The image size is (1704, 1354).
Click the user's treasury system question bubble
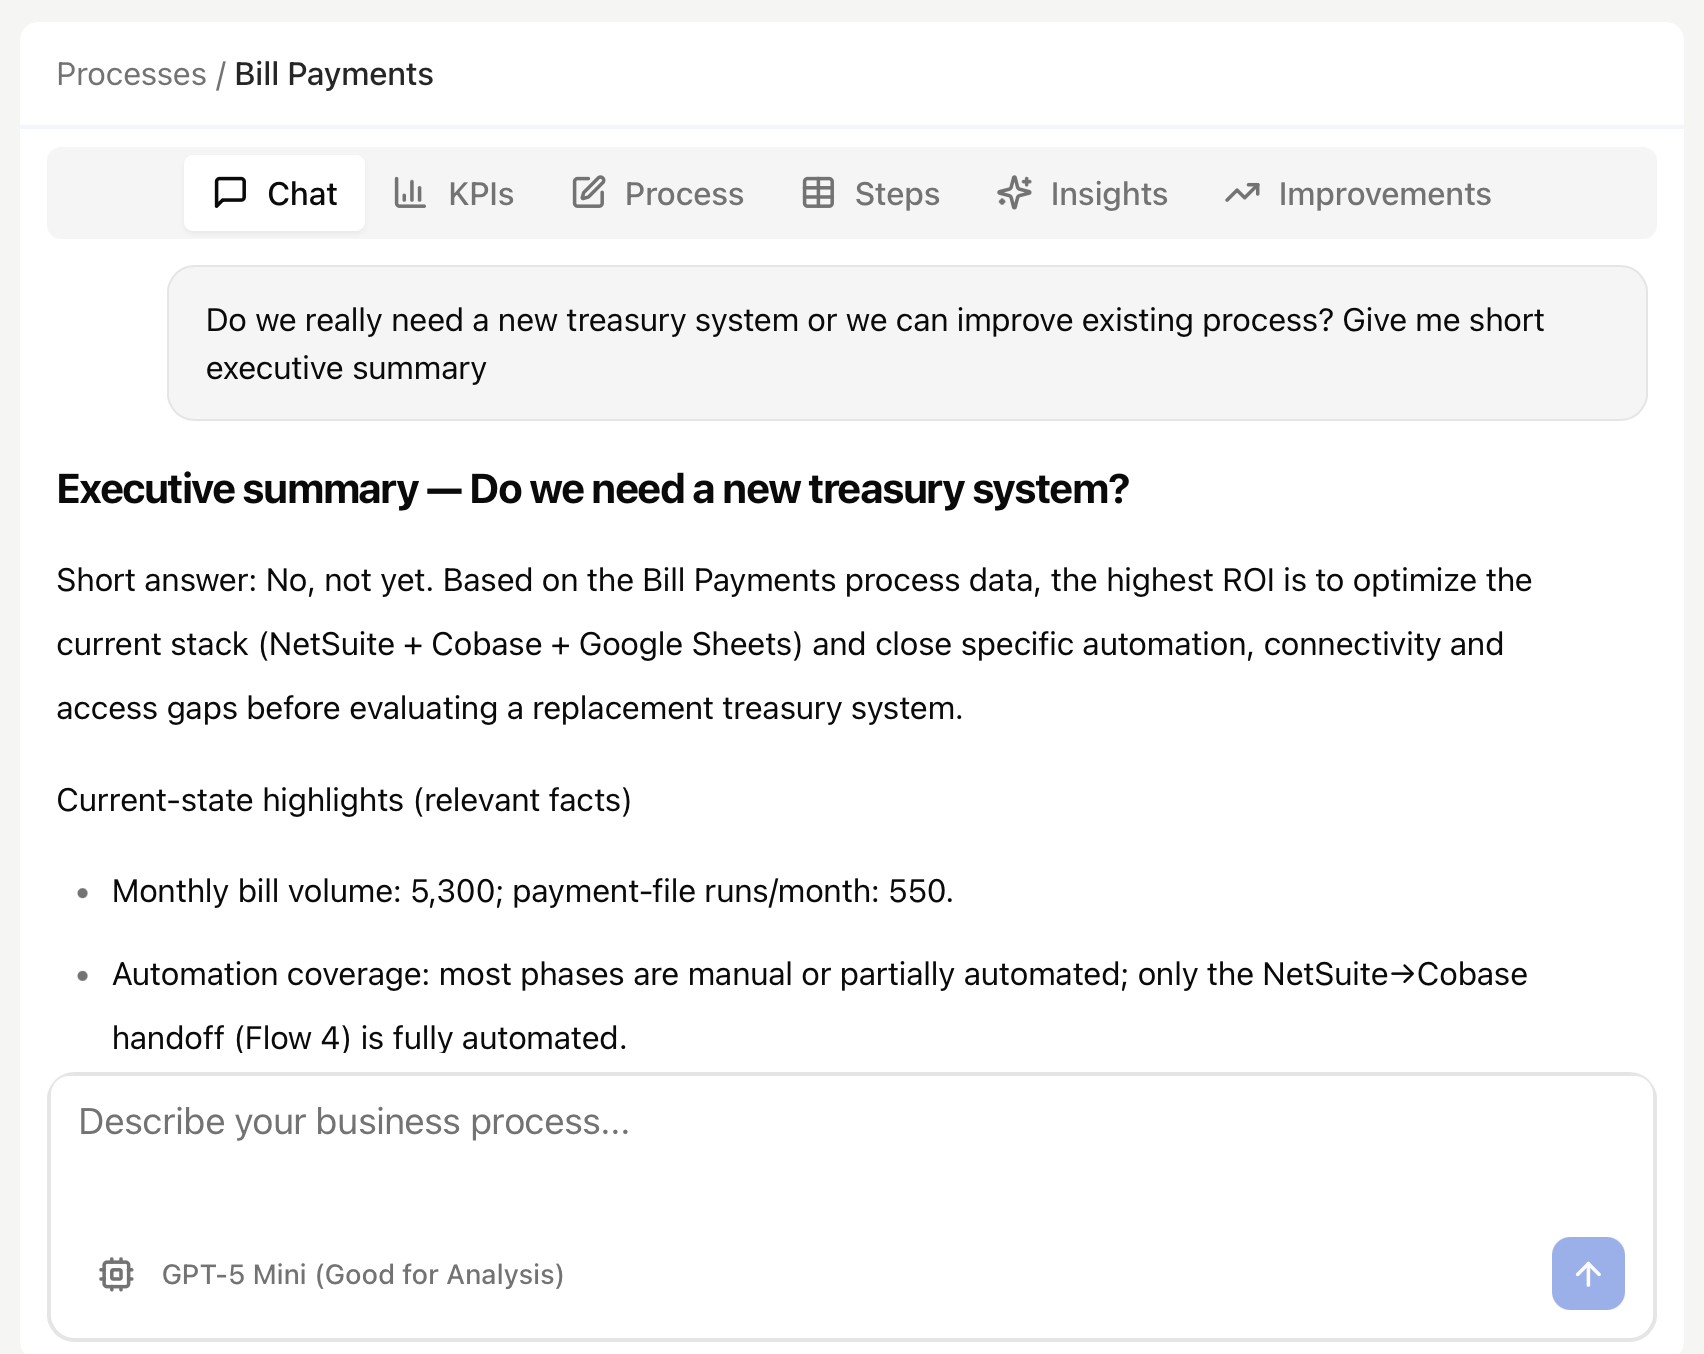pos(906,343)
